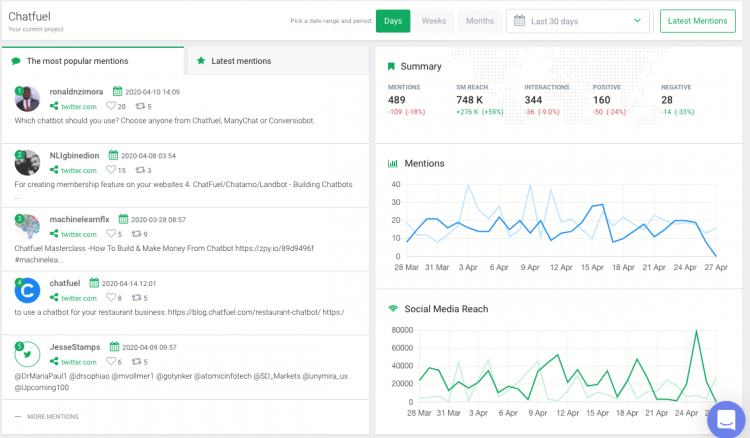Open the Chatfuel Masterclass mention text
The height and width of the screenshot is (438, 750).
[x=164, y=254]
